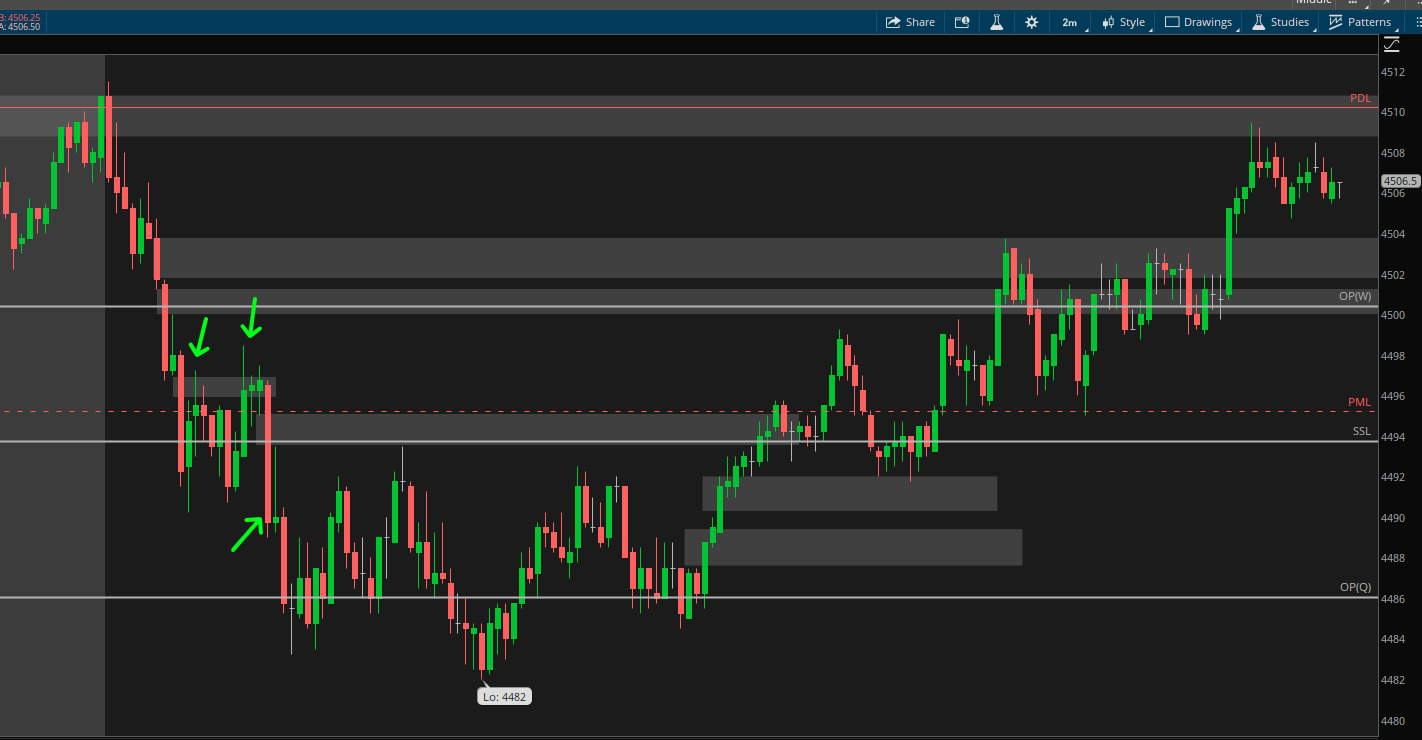Open chart settings with the gear icon

click(x=1032, y=22)
